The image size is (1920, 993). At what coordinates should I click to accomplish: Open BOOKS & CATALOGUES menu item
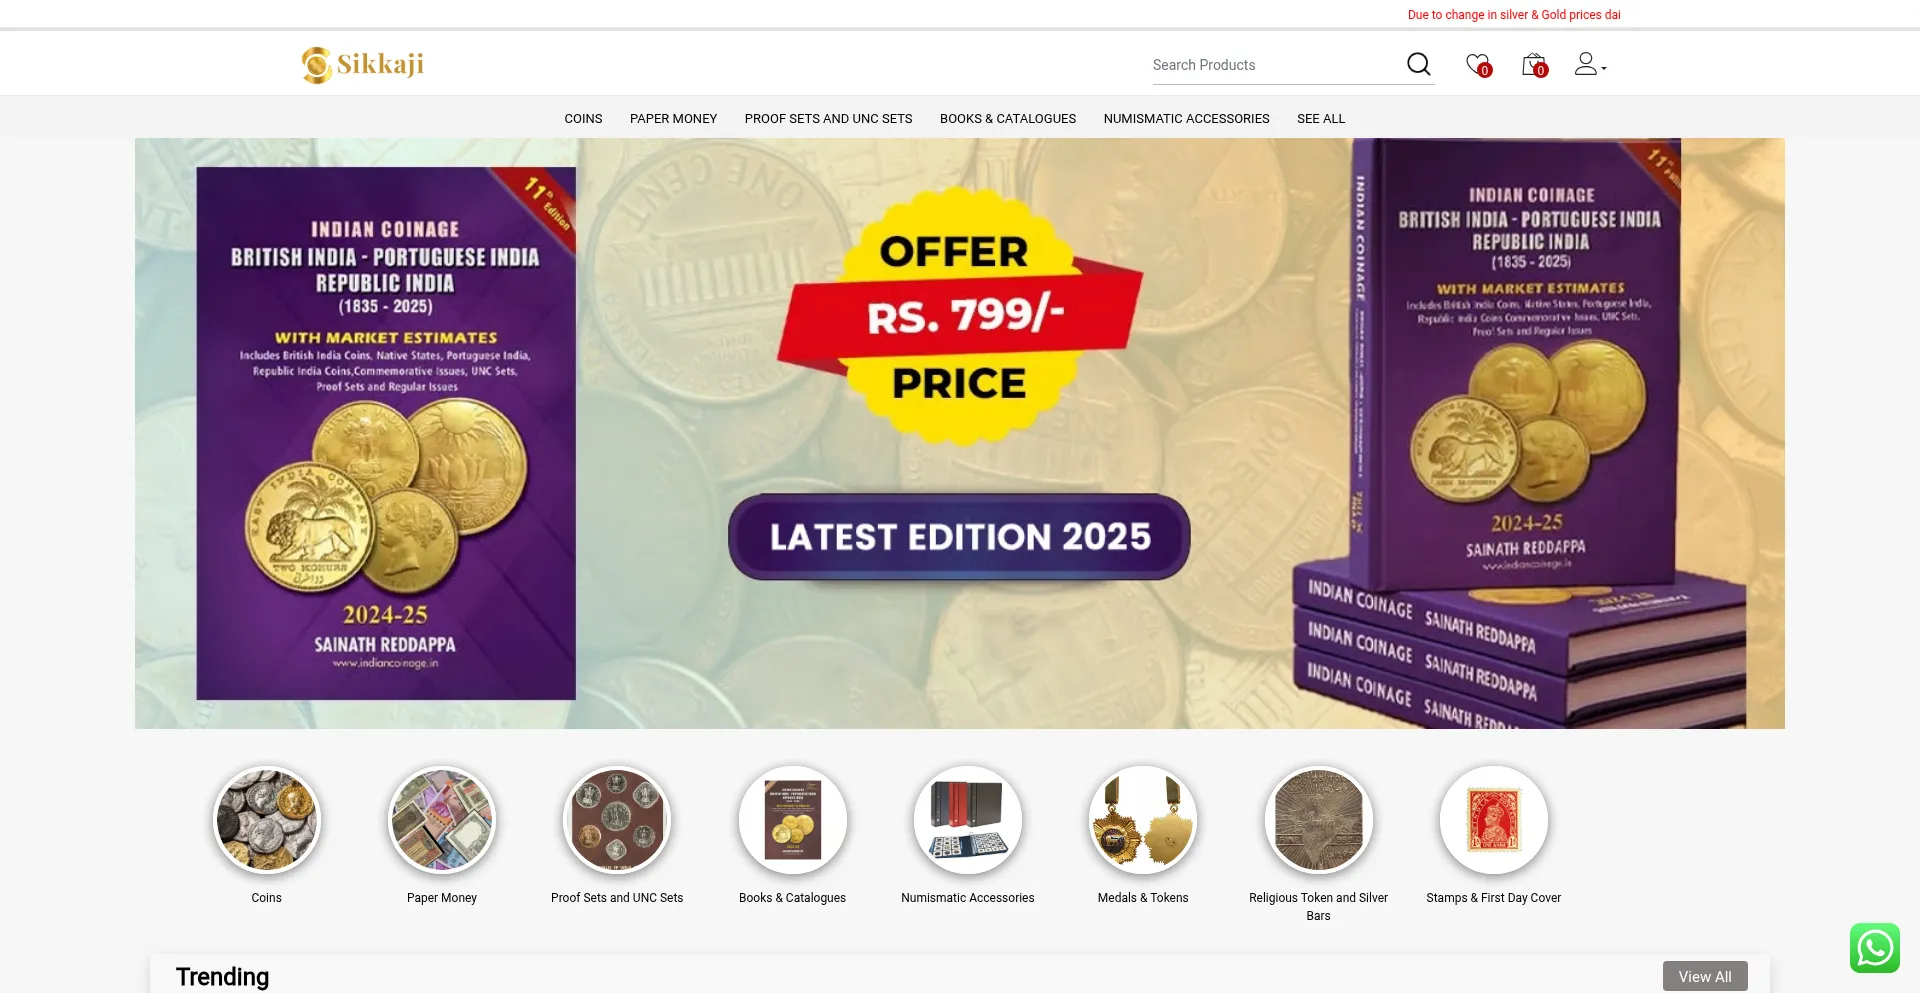(1008, 119)
